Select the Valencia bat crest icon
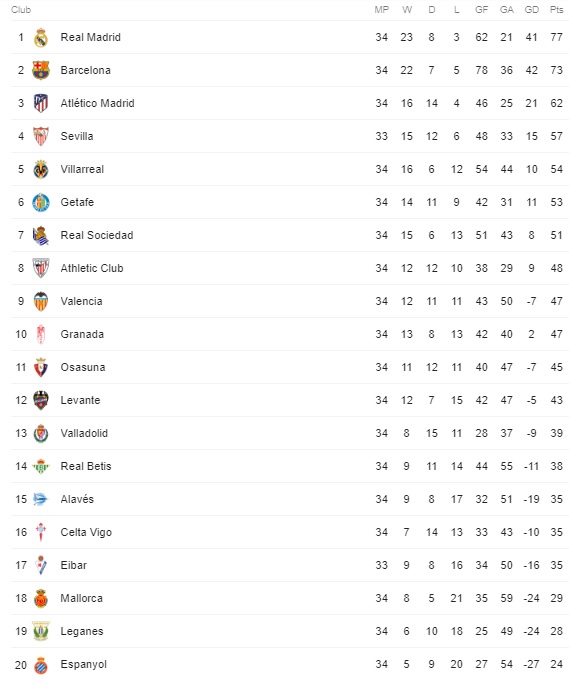The width and height of the screenshot is (572, 687). pyautogui.click(x=41, y=301)
